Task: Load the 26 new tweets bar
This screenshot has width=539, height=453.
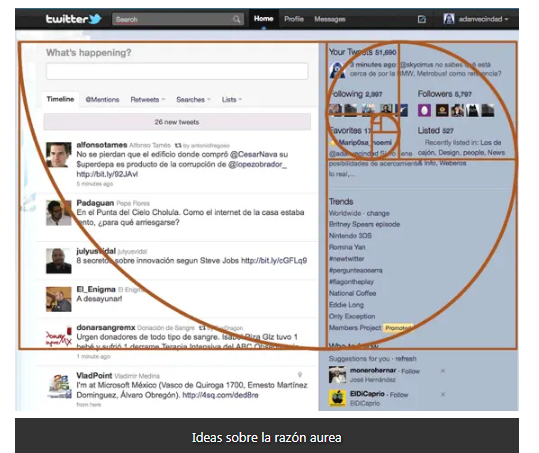Action: point(177,122)
